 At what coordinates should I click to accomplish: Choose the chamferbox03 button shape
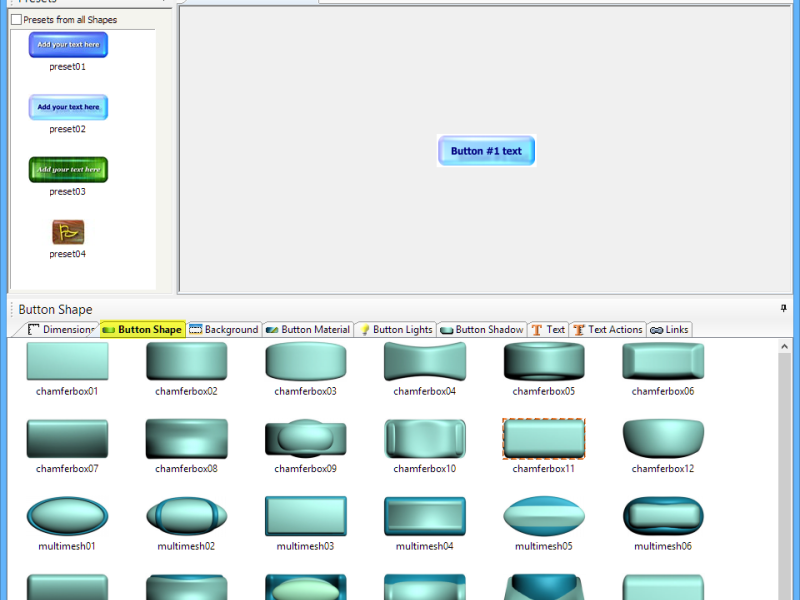click(306, 361)
